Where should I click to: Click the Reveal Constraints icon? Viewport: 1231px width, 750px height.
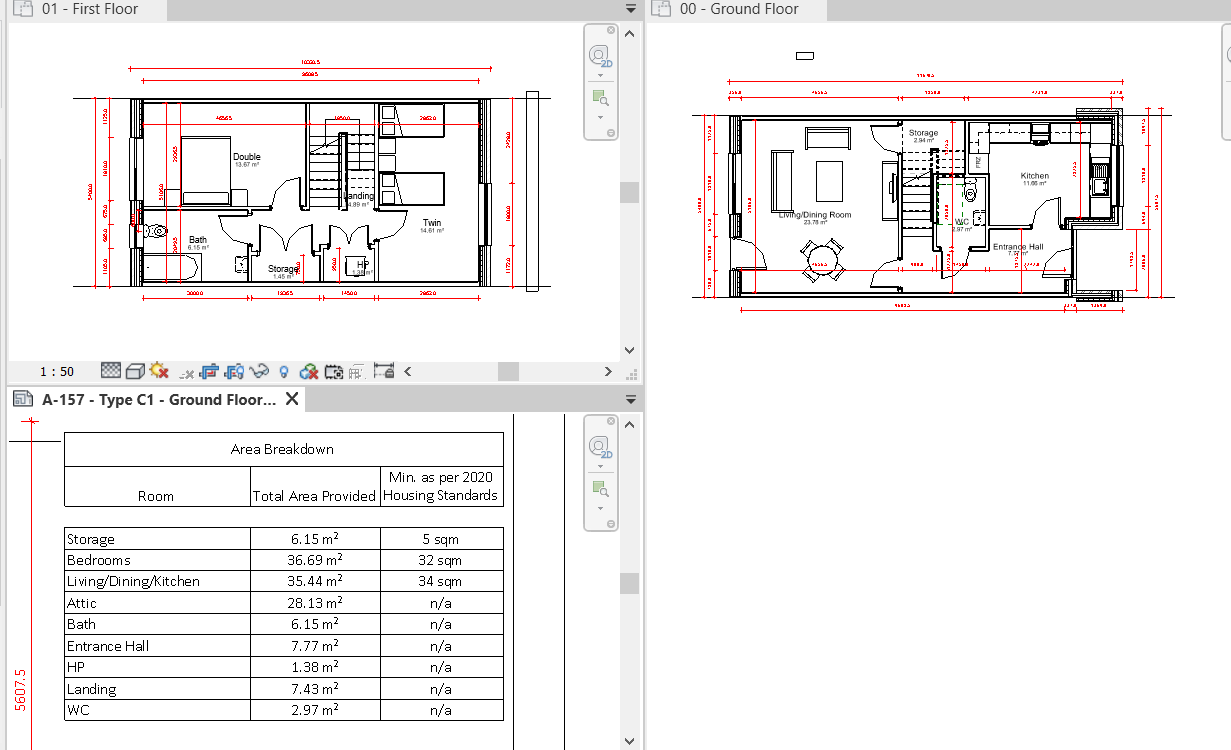pyautogui.click(x=384, y=371)
